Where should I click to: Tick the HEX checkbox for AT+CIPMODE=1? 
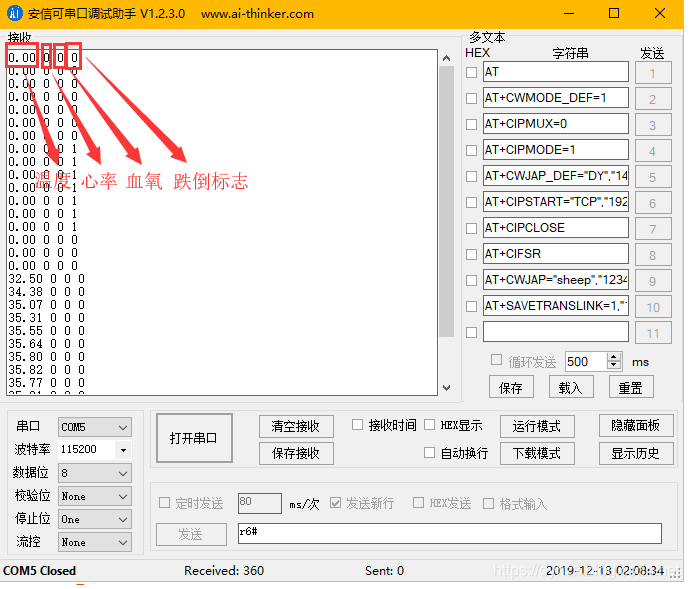tap(472, 150)
